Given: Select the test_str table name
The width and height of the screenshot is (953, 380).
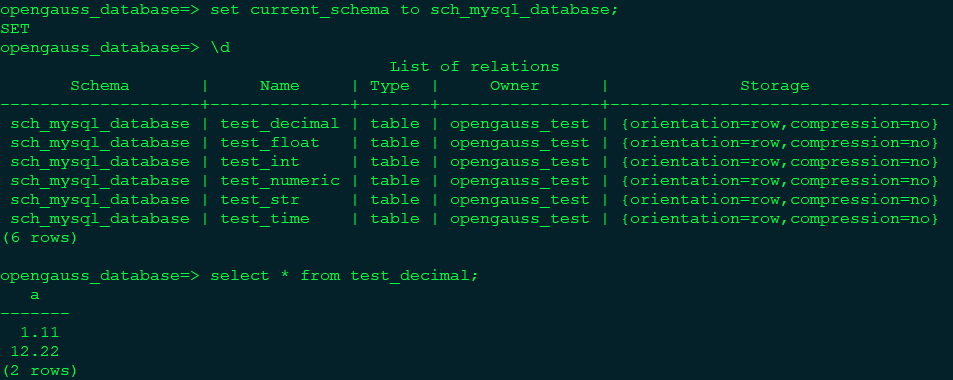Looking at the screenshot, I should 260,200.
